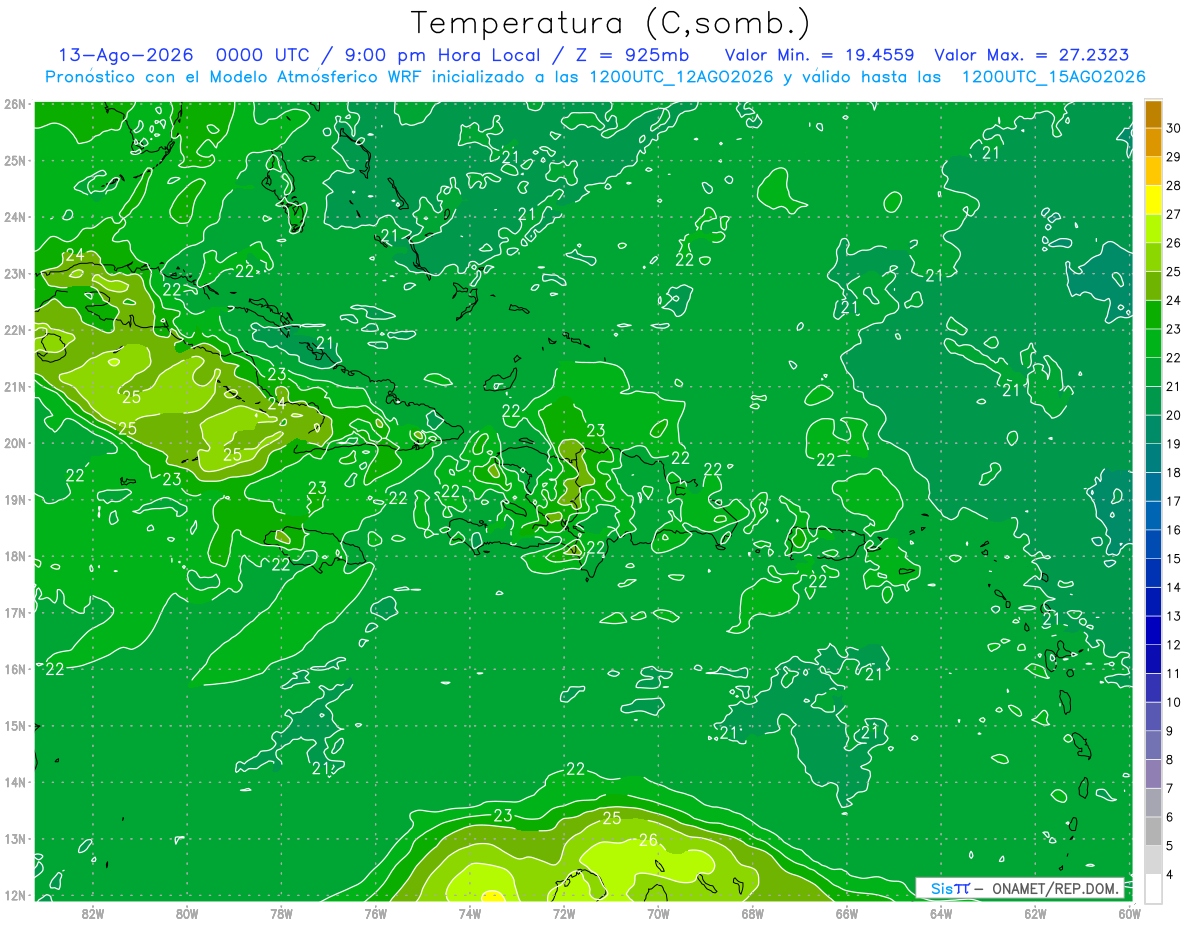Click the 18N latitude axis label
The width and height of the screenshot is (1200, 927).
click(15, 556)
